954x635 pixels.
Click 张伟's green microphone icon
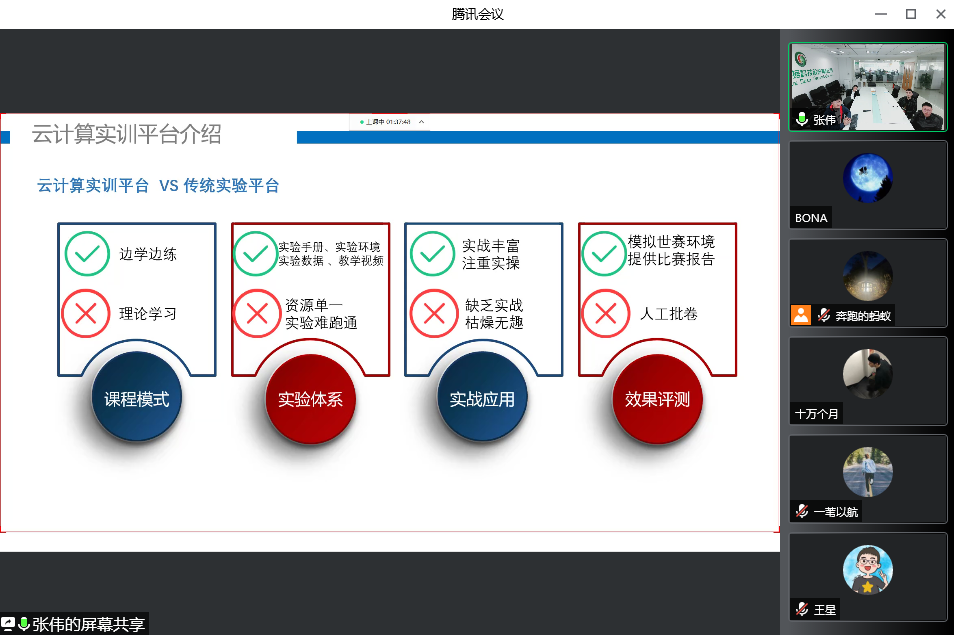[x=802, y=119]
